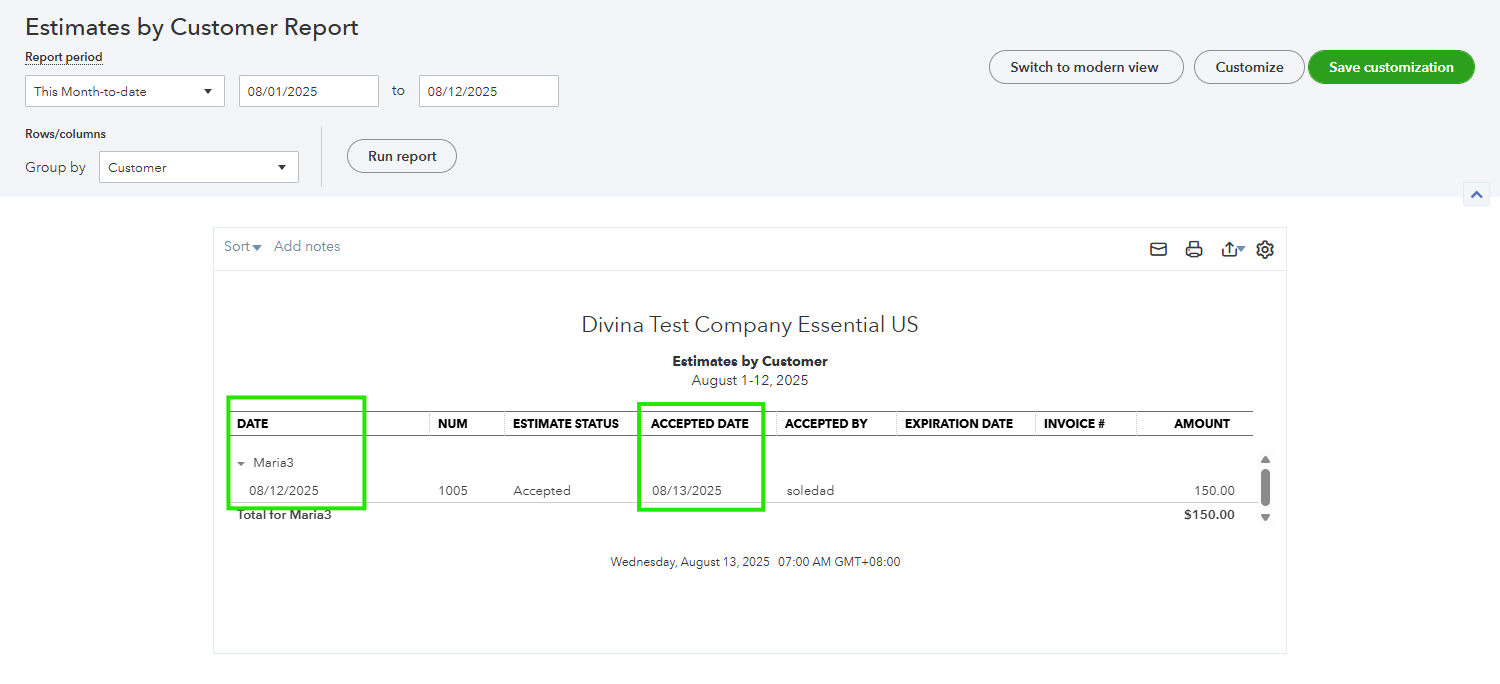
Task: Click the report vertical scrollbar thumb
Action: (1265, 487)
